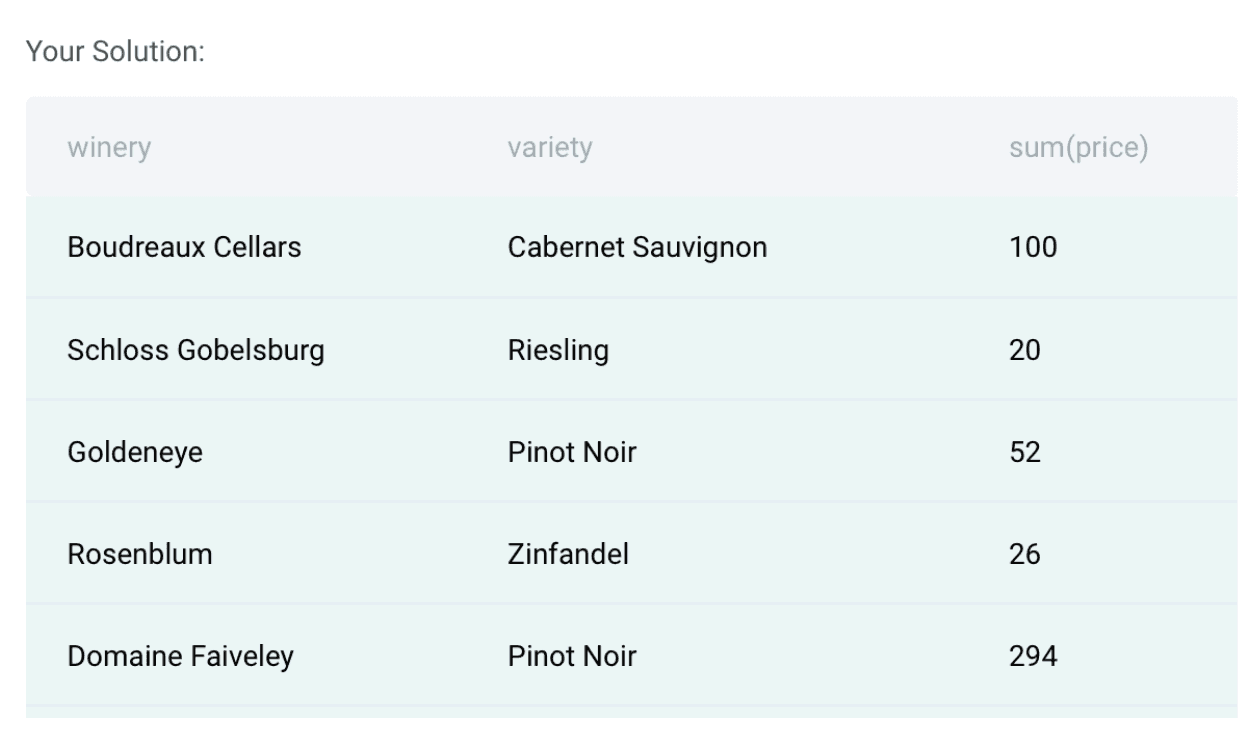This screenshot has height=732, width=1248.
Task: Click the partially visible row below Domaine Faiveley
Action: point(630,712)
